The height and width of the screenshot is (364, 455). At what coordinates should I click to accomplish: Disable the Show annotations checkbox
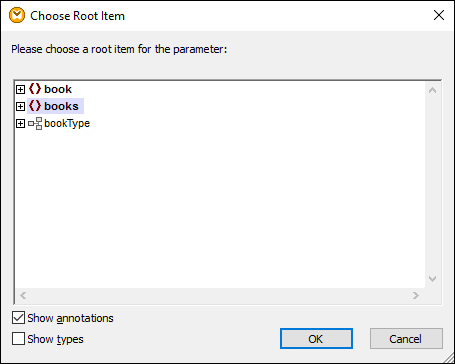tap(18, 318)
